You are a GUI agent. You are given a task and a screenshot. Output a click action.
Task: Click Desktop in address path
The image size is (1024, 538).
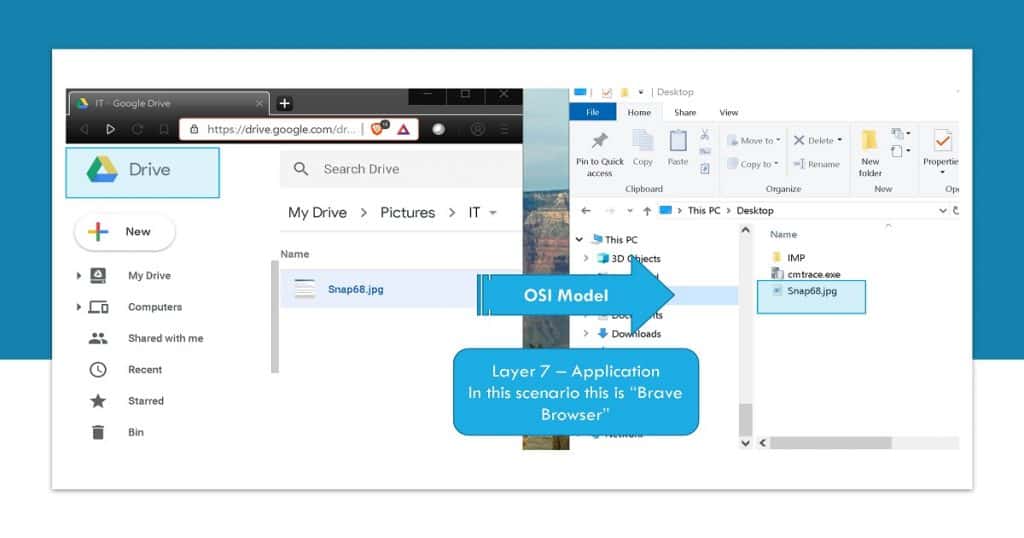pyautogui.click(x=755, y=210)
